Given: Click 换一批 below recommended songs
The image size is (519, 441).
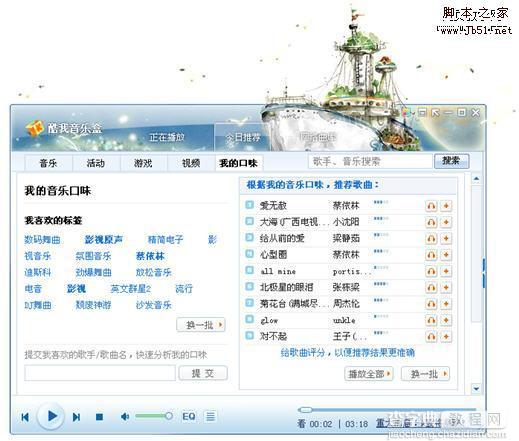Looking at the screenshot, I should pyautogui.click(x=426, y=374).
